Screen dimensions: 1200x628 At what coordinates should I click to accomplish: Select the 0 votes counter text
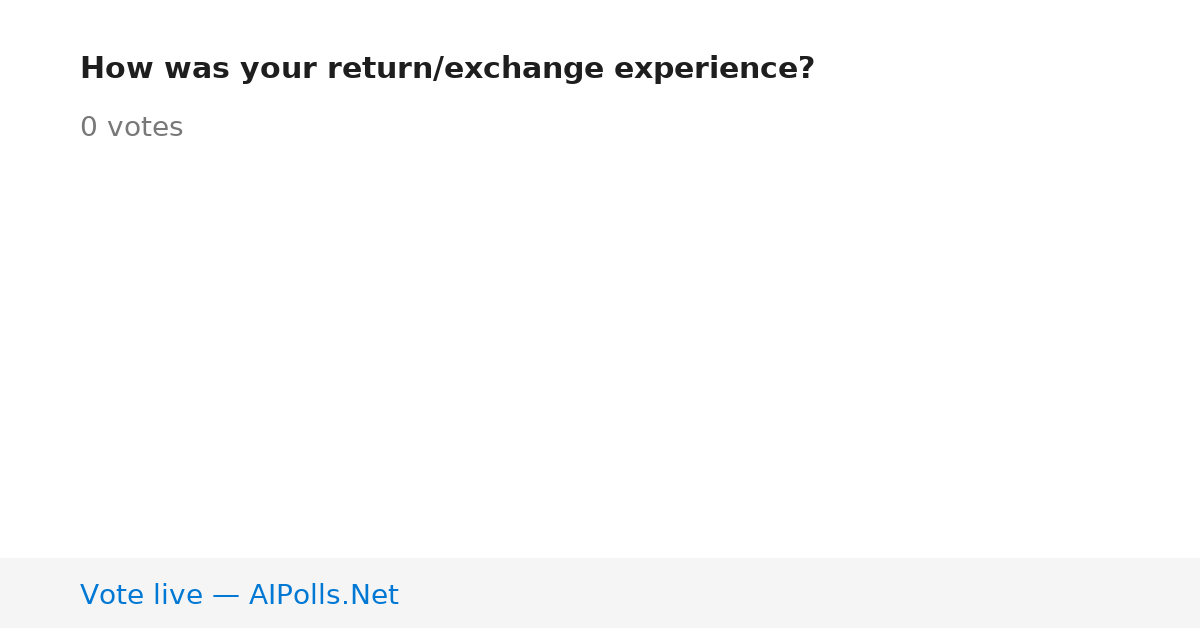pos(131,128)
